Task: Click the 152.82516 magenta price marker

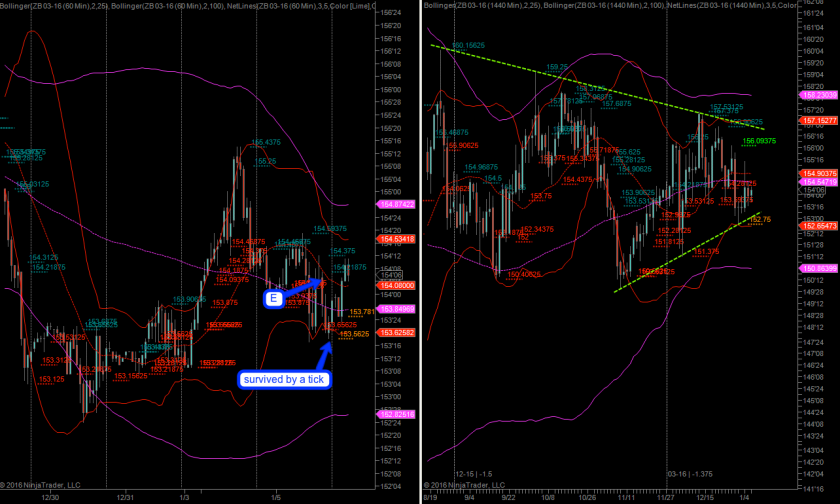Action: click(396, 415)
